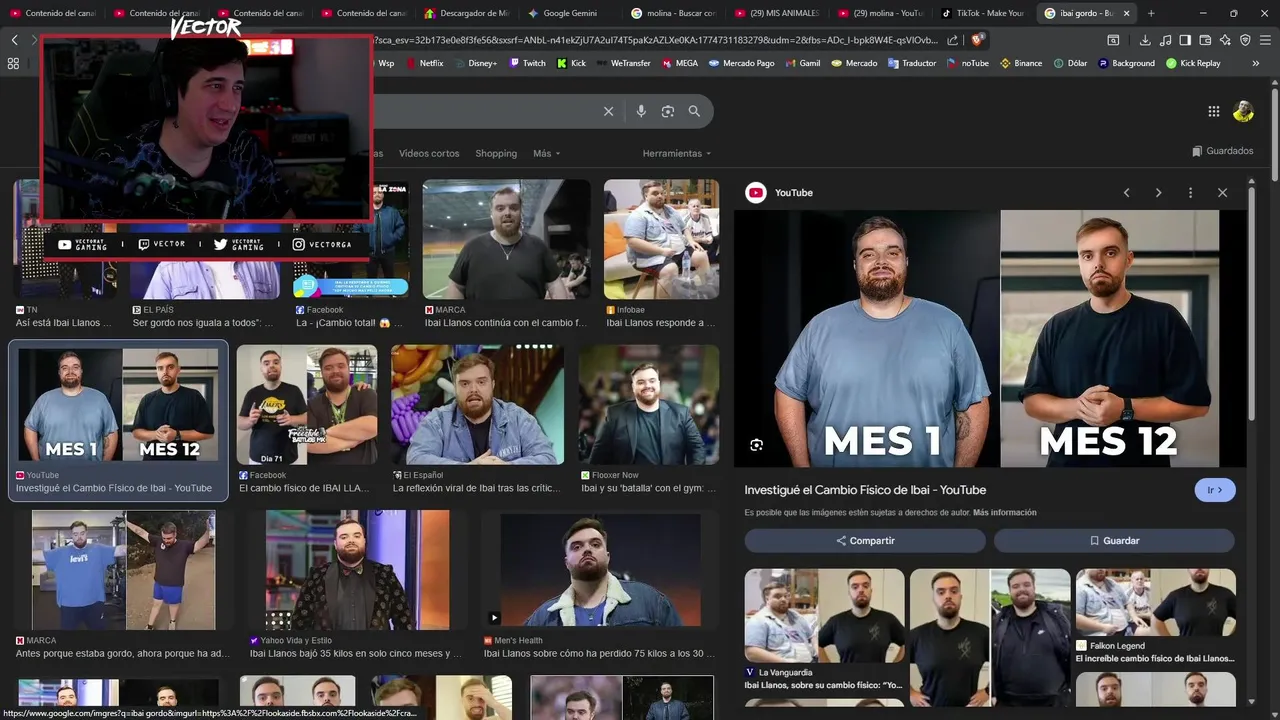1280x720 pixels.
Task: Open 'Investigué el Cambio Físico de Ibai' title link
Action: 865,490
